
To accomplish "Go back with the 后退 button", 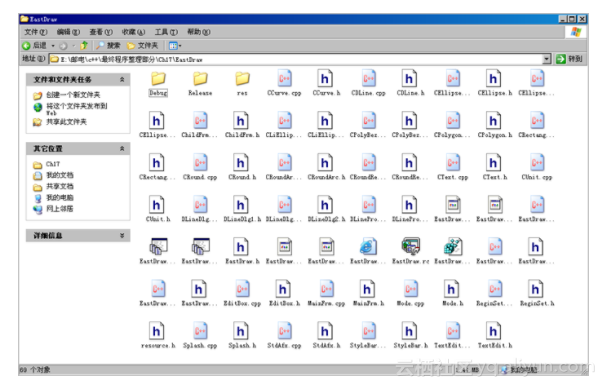I will point(34,46).
